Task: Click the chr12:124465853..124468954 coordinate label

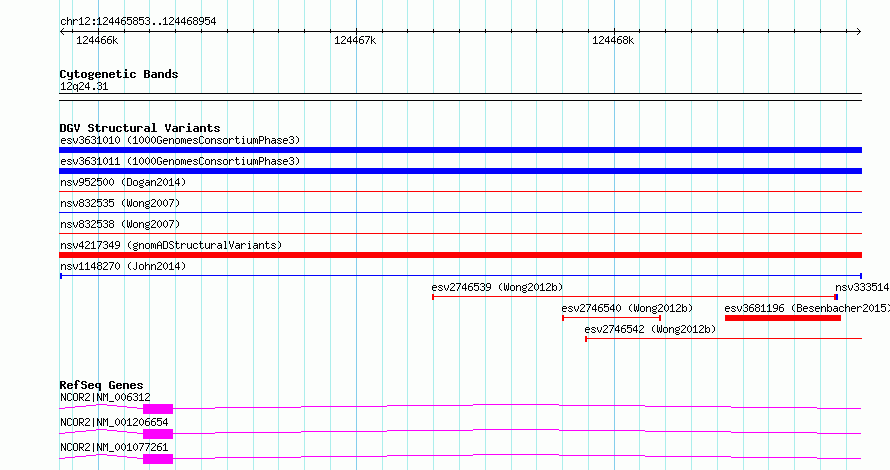Action: tap(138, 22)
